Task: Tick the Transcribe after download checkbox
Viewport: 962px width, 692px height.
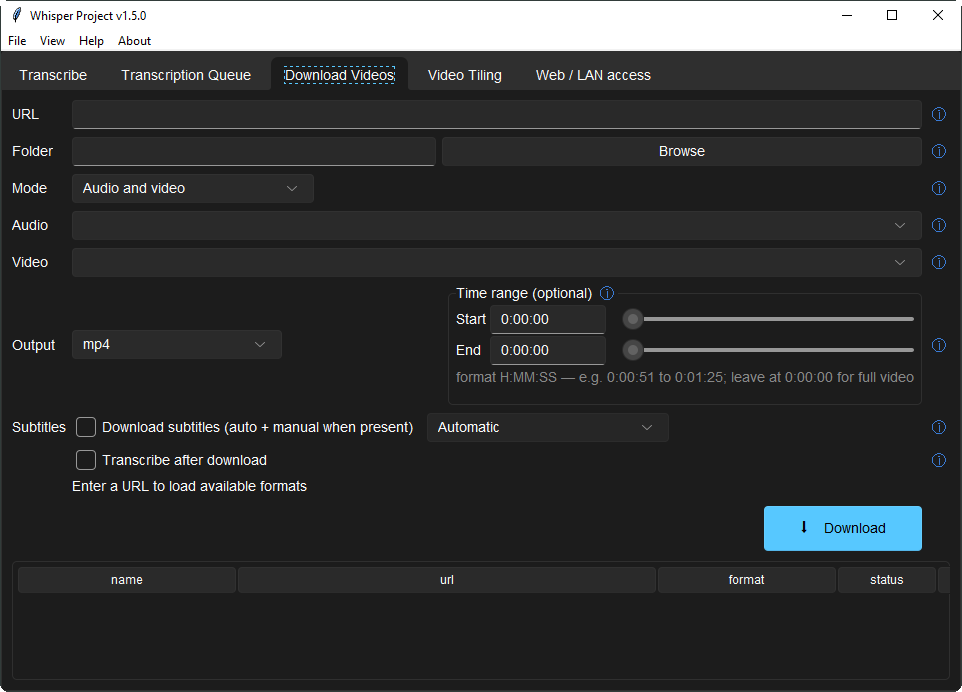Action: point(86,460)
